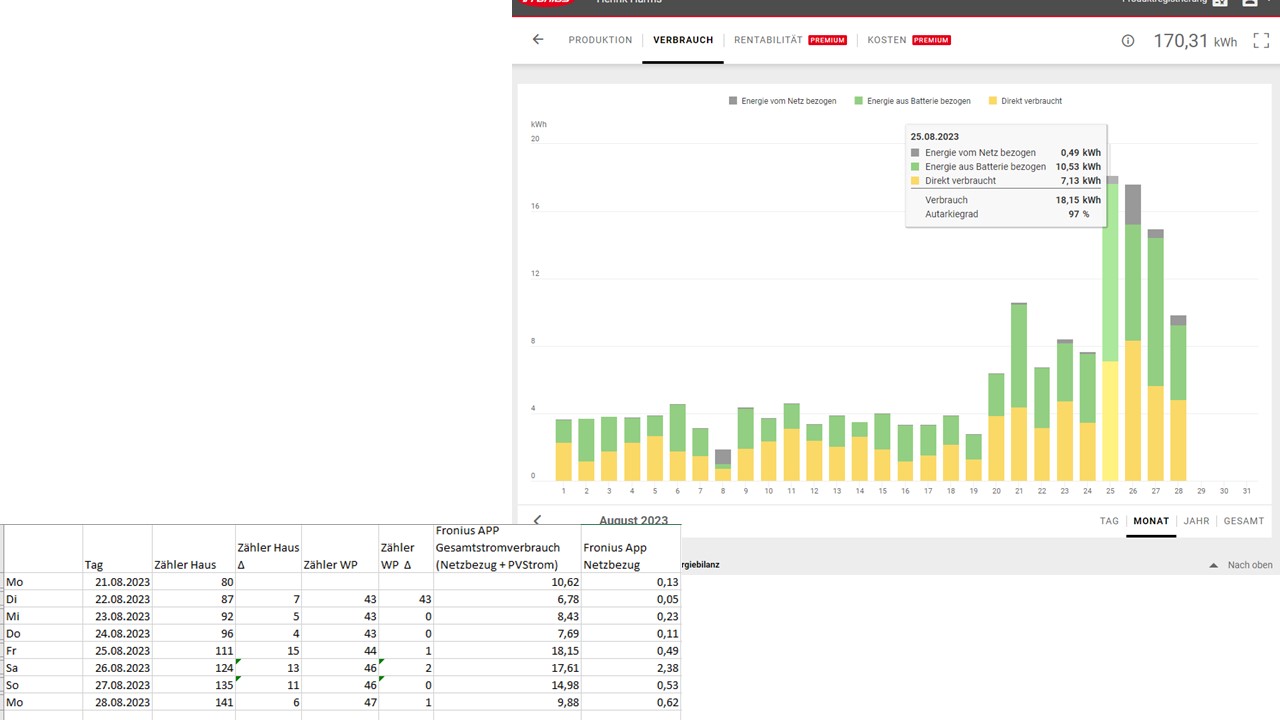This screenshot has height=720, width=1280.
Task: Select Netzbezug cell 2,38
Action: pos(630,668)
